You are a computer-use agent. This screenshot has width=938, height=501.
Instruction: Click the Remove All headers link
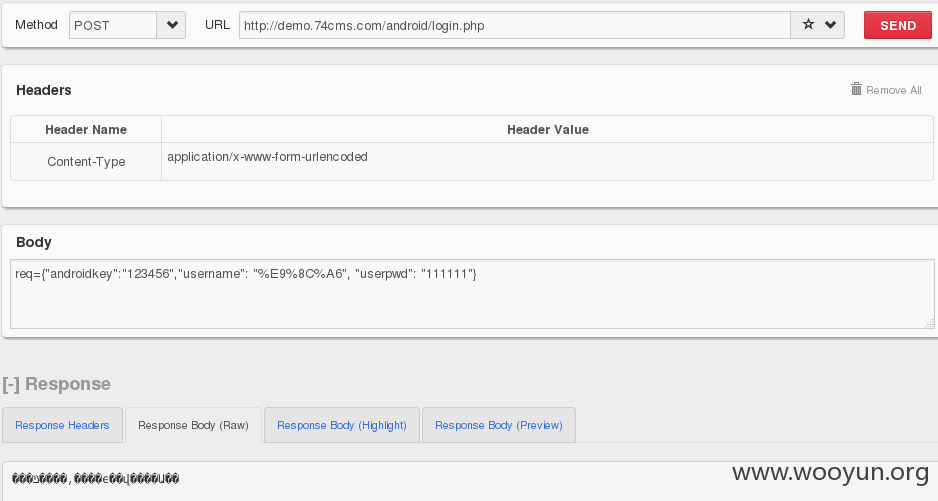pyautogui.click(x=893, y=90)
